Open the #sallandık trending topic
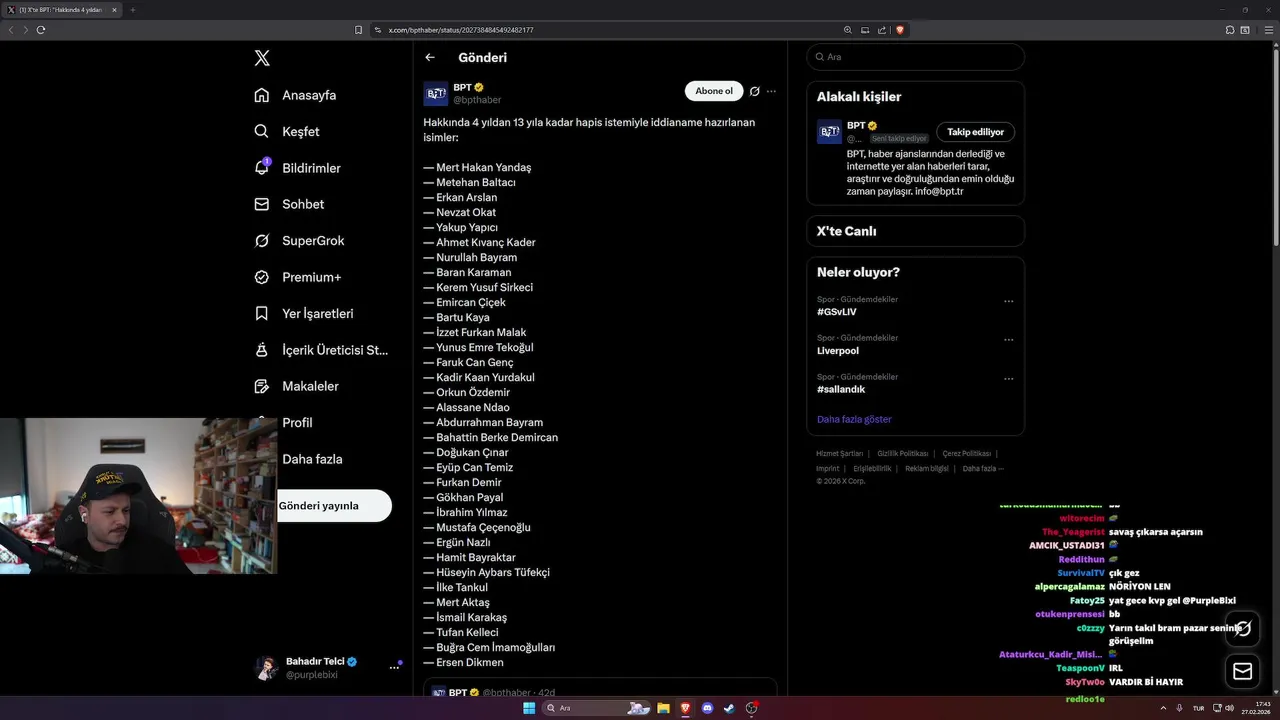 coord(841,390)
